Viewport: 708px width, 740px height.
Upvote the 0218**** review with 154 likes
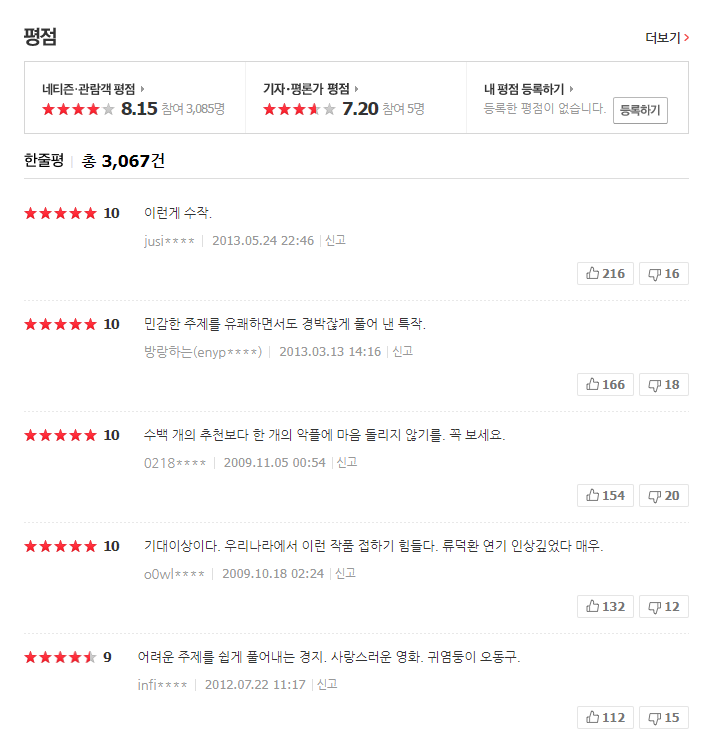[605, 495]
